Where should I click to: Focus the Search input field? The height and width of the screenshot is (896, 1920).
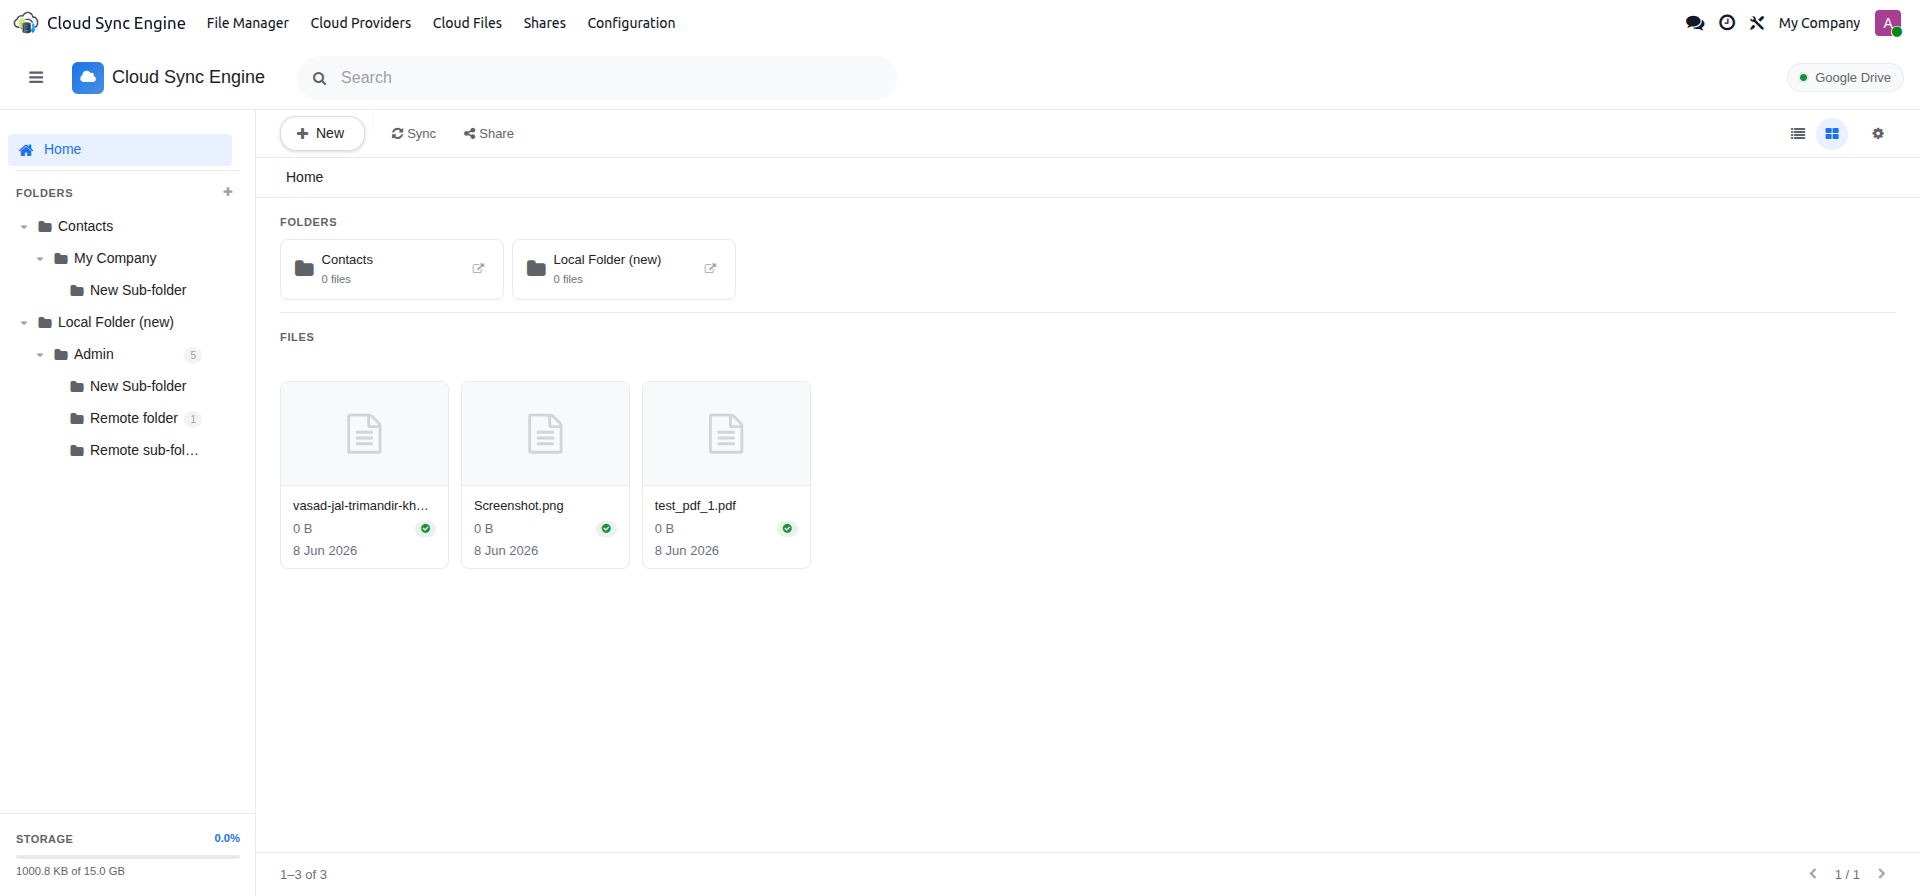point(597,78)
